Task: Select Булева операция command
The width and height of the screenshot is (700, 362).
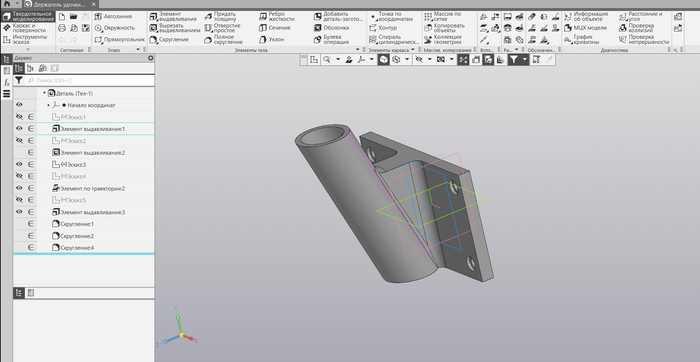Action: [x=331, y=39]
